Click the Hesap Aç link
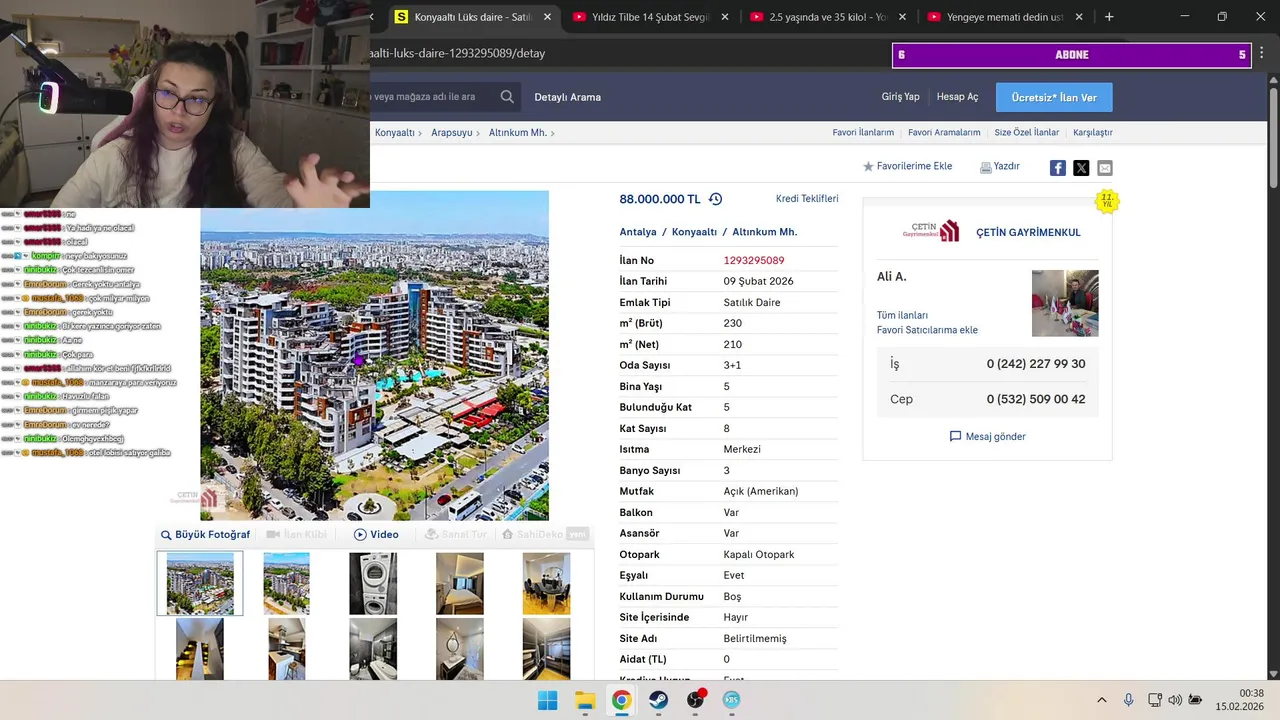Image resolution: width=1280 pixels, height=720 pixels. click(x=957, y=97)
